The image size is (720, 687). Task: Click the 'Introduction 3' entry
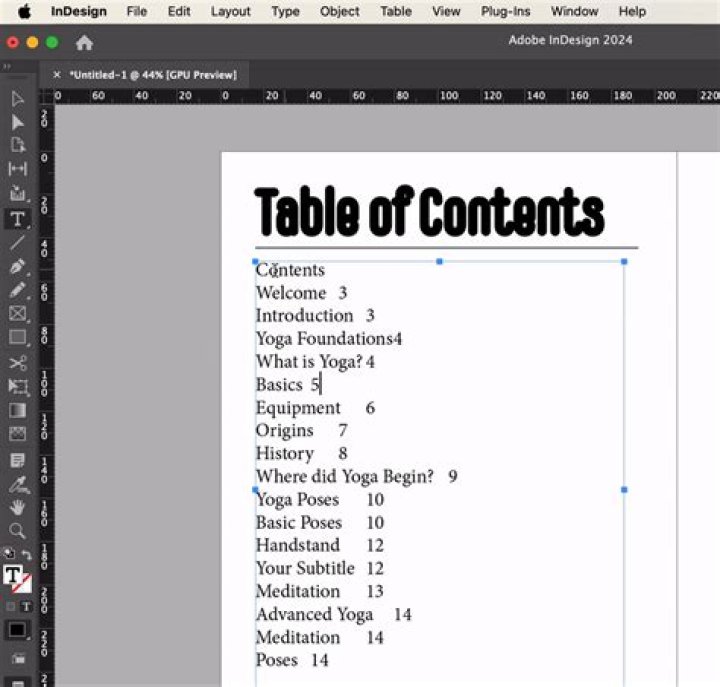click(315, 315)
